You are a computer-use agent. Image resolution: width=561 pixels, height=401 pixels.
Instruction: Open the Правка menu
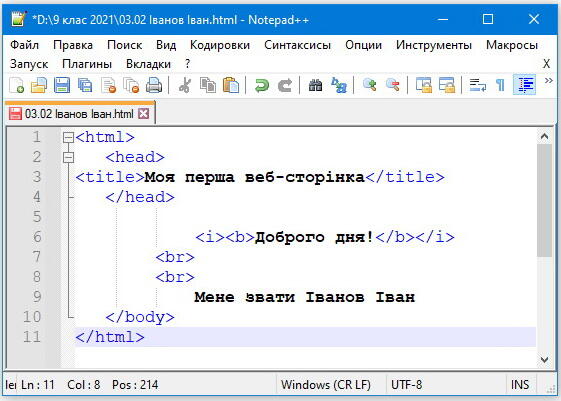pos(73,45)
